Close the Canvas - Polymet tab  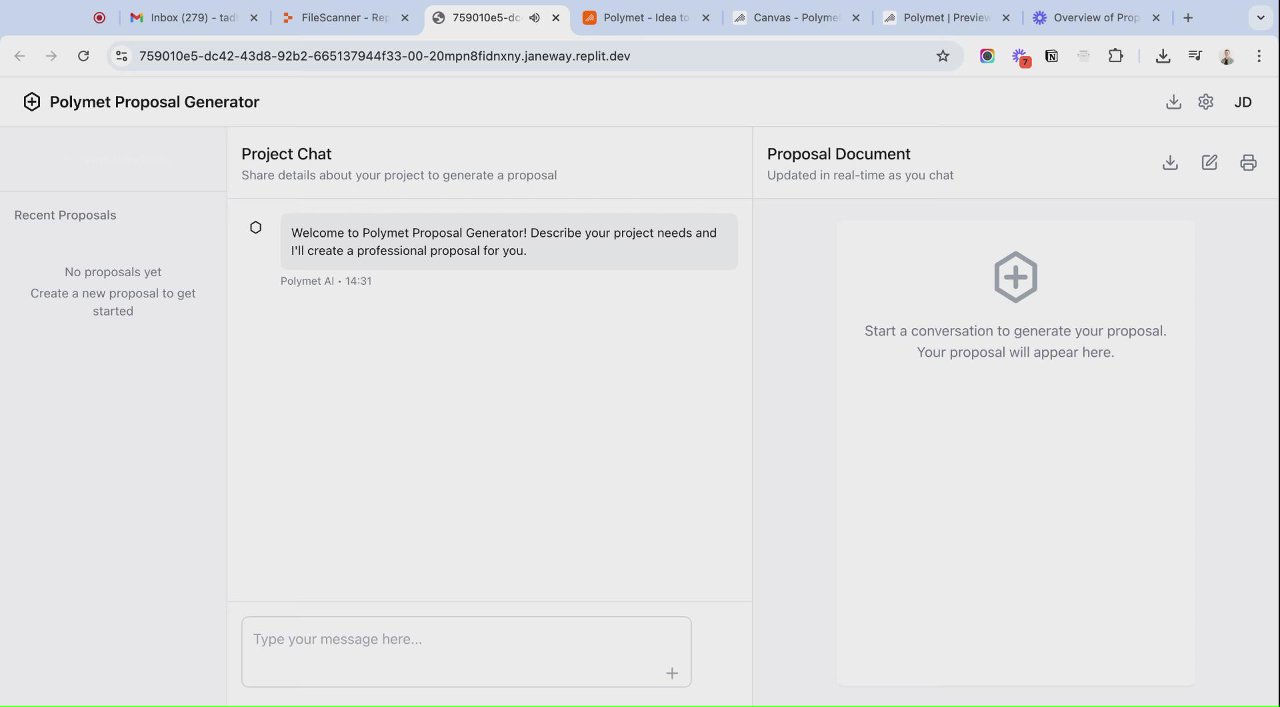coord(856,18)
